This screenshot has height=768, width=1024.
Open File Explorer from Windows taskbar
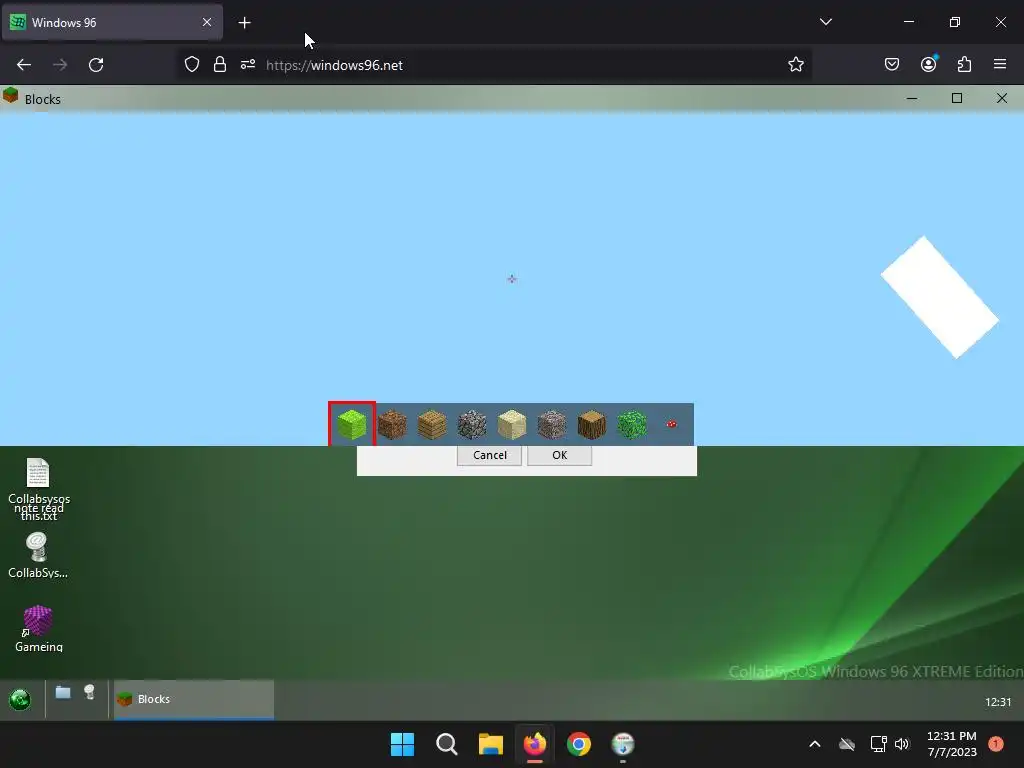pyautogui.click(x=490, y=744)
